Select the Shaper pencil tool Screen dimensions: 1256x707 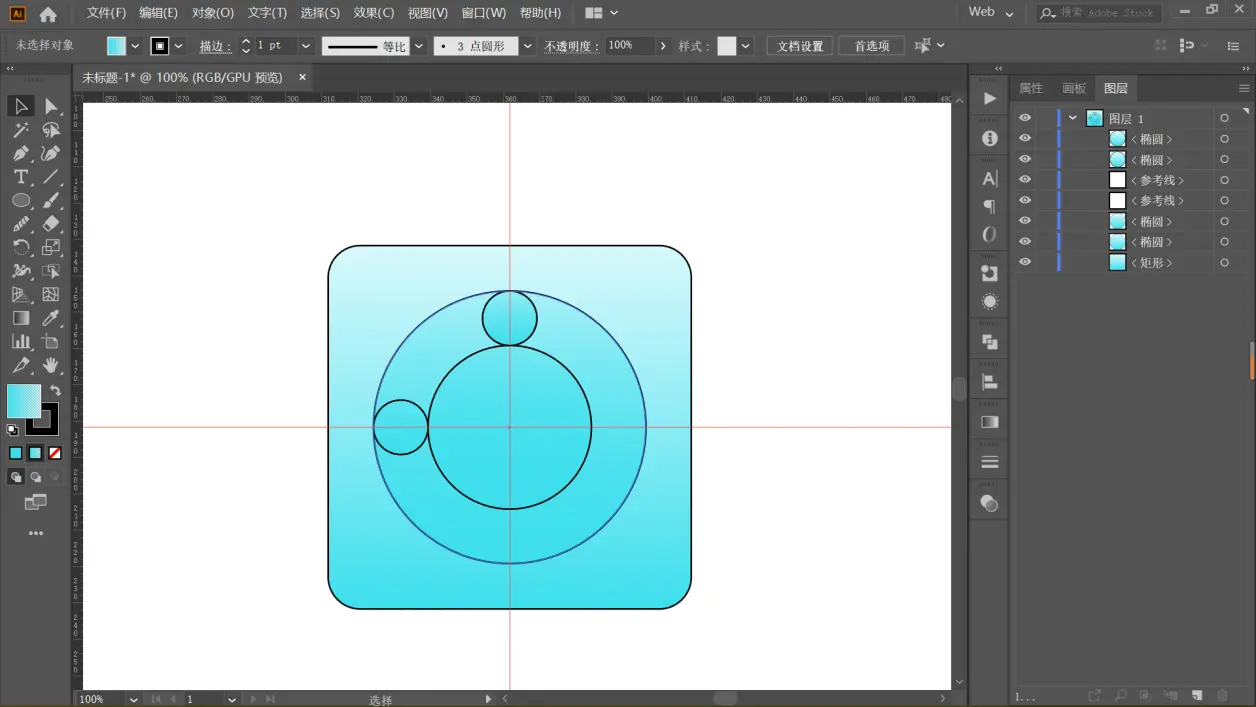point(21,224)
